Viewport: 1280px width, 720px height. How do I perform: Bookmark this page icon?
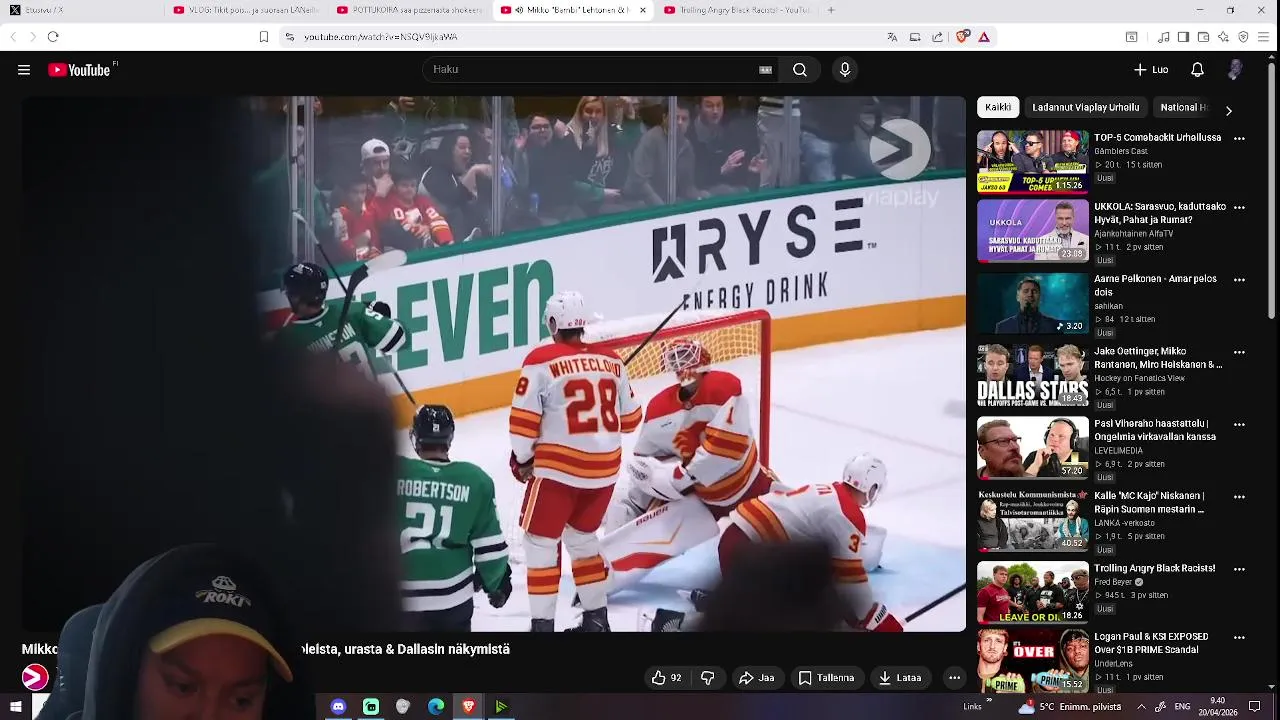coord(264,37)
